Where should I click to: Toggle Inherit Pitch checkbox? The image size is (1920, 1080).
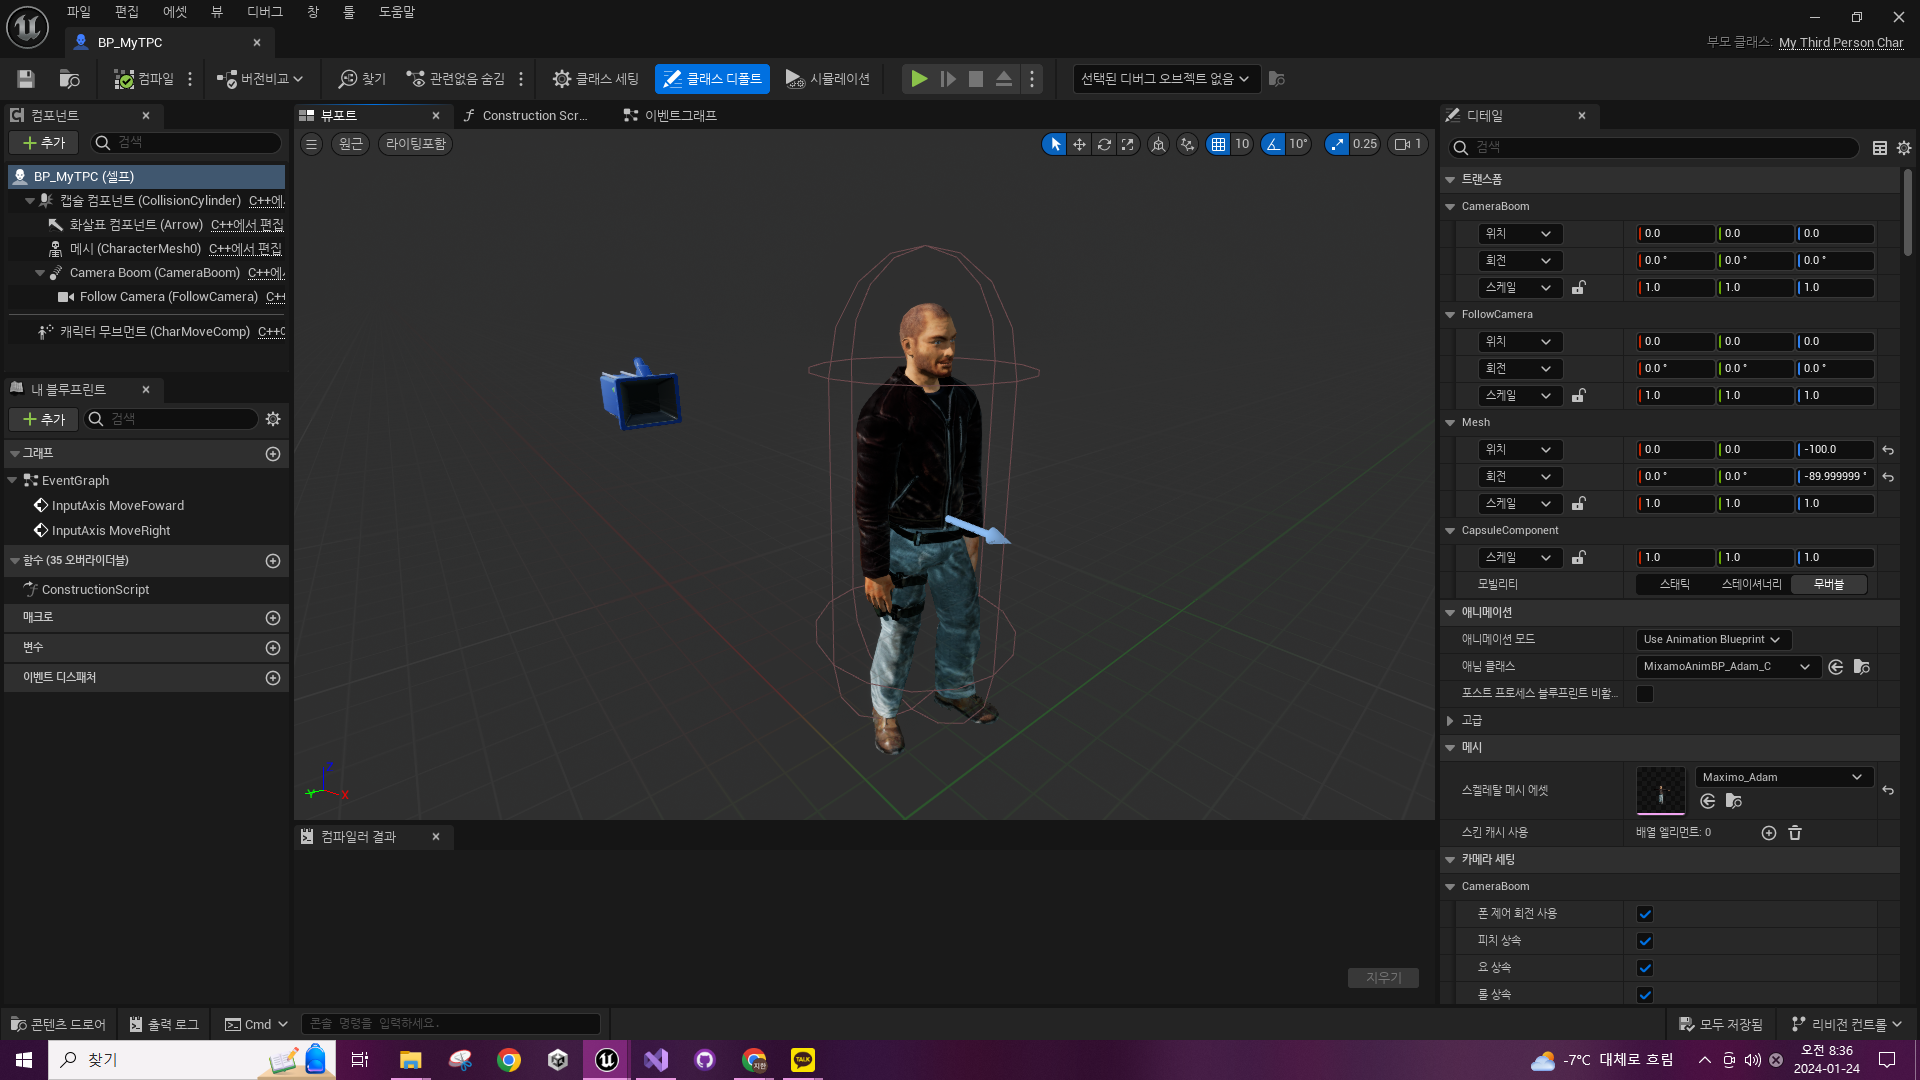pyautogui.click(x=1645, y=941)
